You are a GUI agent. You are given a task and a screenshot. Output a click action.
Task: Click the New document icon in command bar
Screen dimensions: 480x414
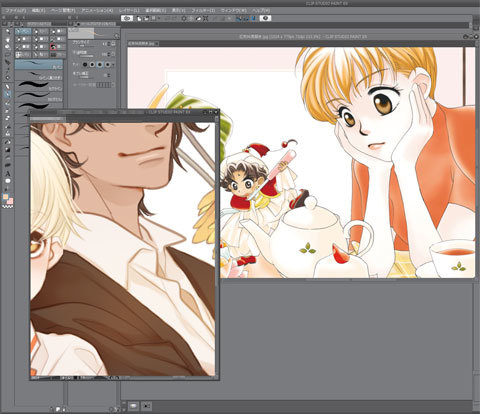coord(139,18)
